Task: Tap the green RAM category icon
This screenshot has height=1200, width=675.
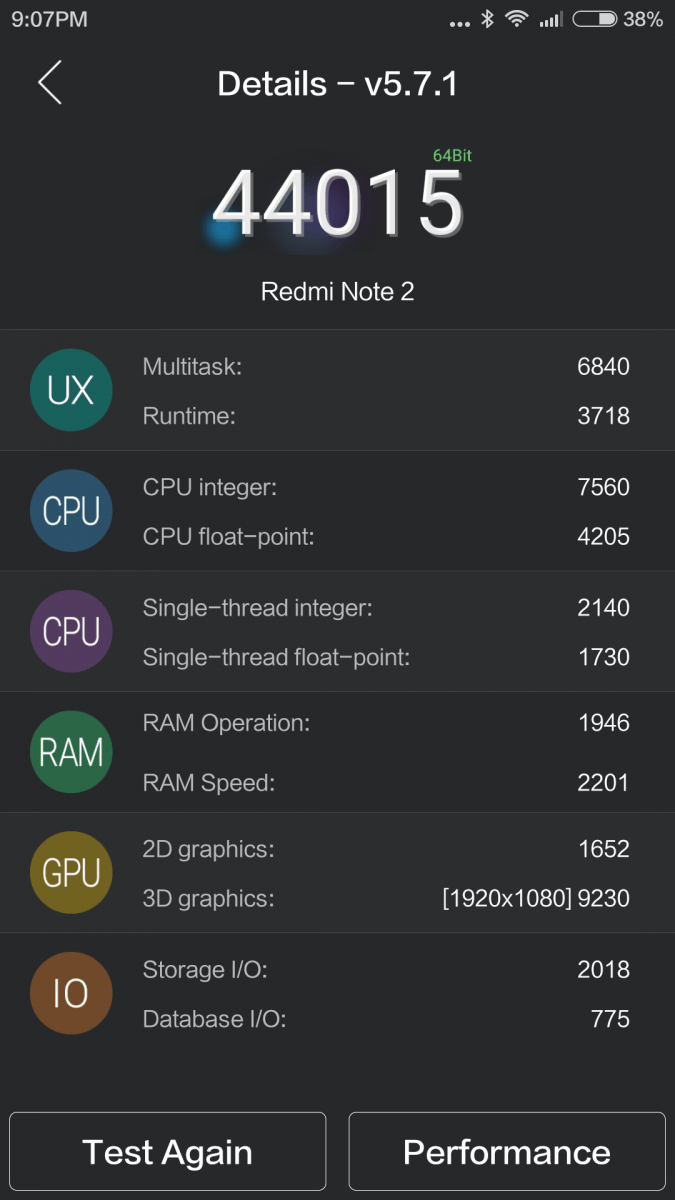Action: click(x=71, y=752)
